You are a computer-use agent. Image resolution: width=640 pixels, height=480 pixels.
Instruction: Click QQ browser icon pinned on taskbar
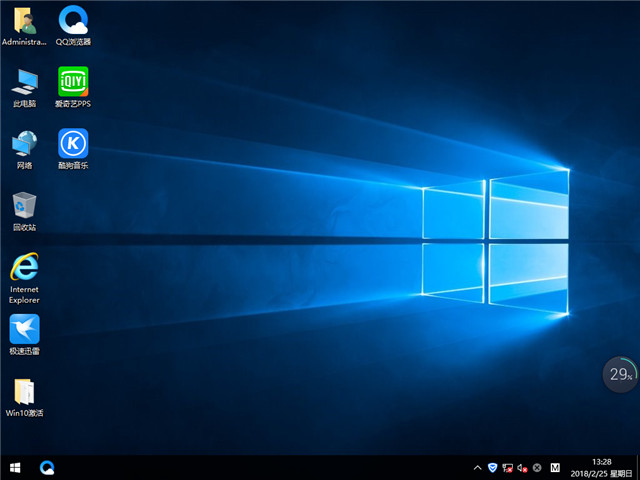pyautogui.click(x=47, y=467)
